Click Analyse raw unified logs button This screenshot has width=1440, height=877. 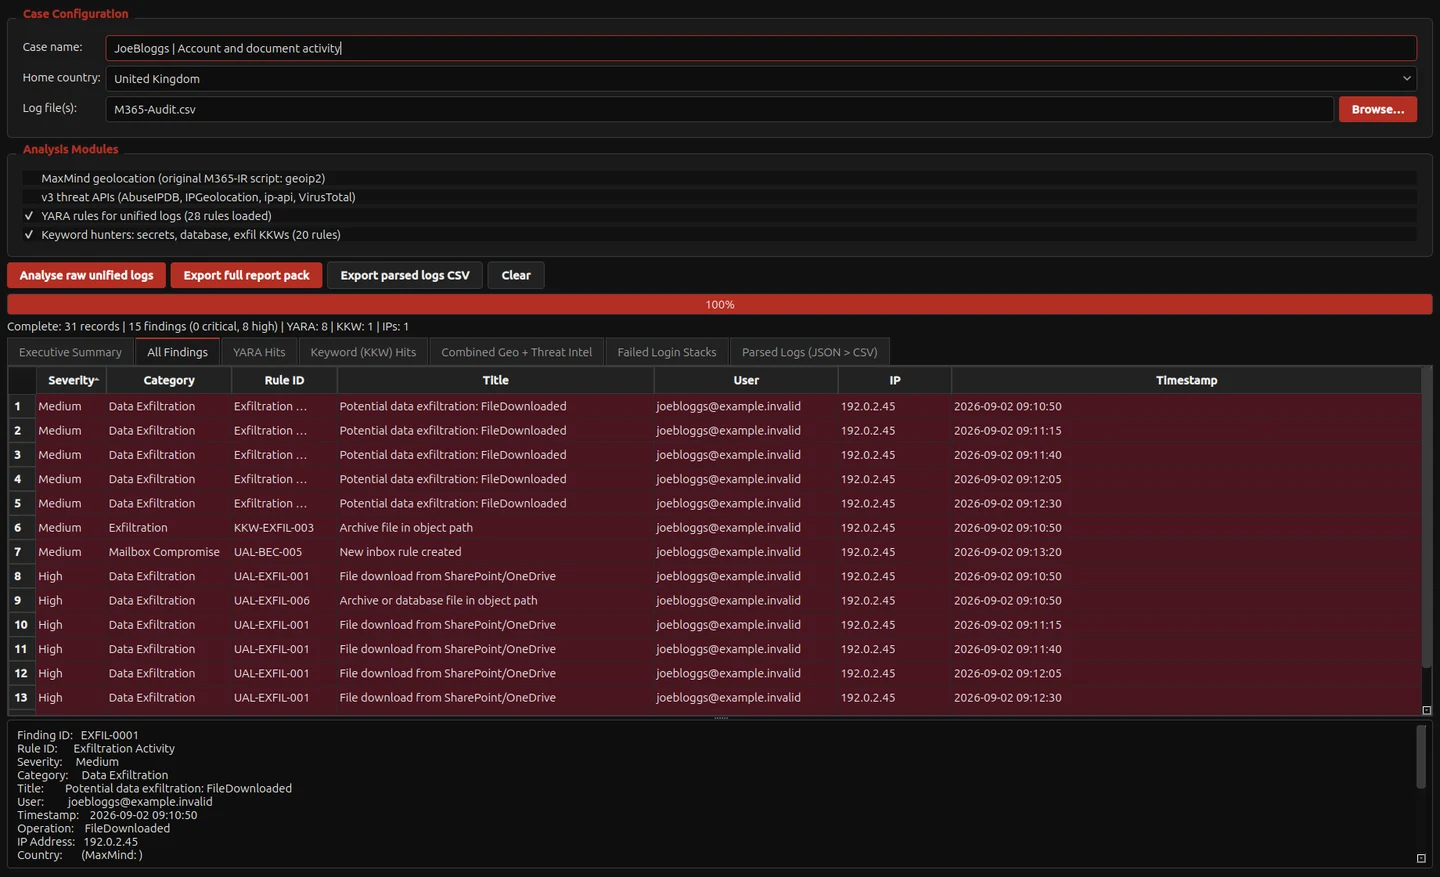click(87, 275)
